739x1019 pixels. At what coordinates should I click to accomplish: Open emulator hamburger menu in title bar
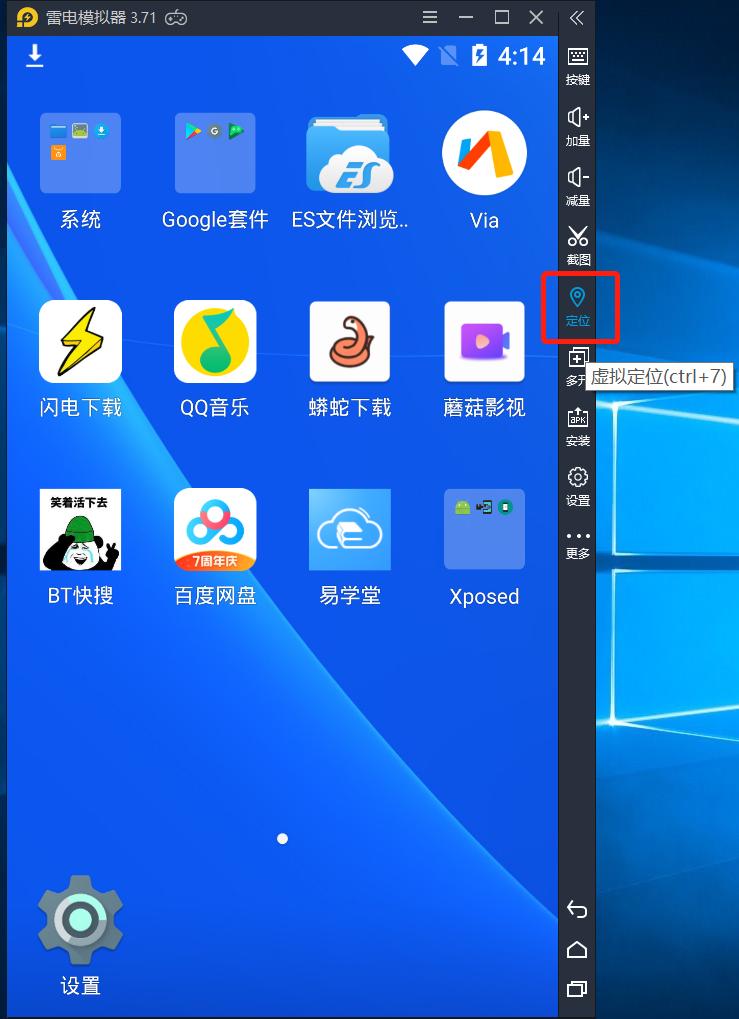[x=430, y=18]
